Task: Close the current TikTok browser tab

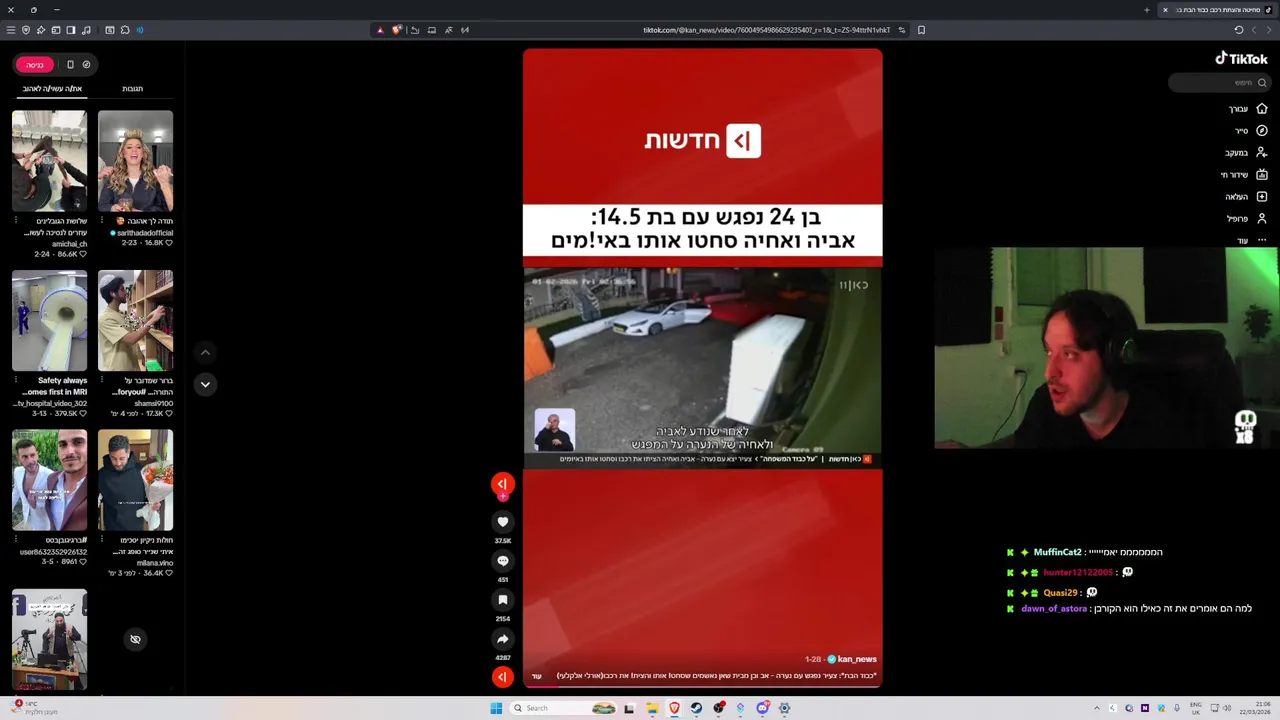Action: (x=1165, y=10)
